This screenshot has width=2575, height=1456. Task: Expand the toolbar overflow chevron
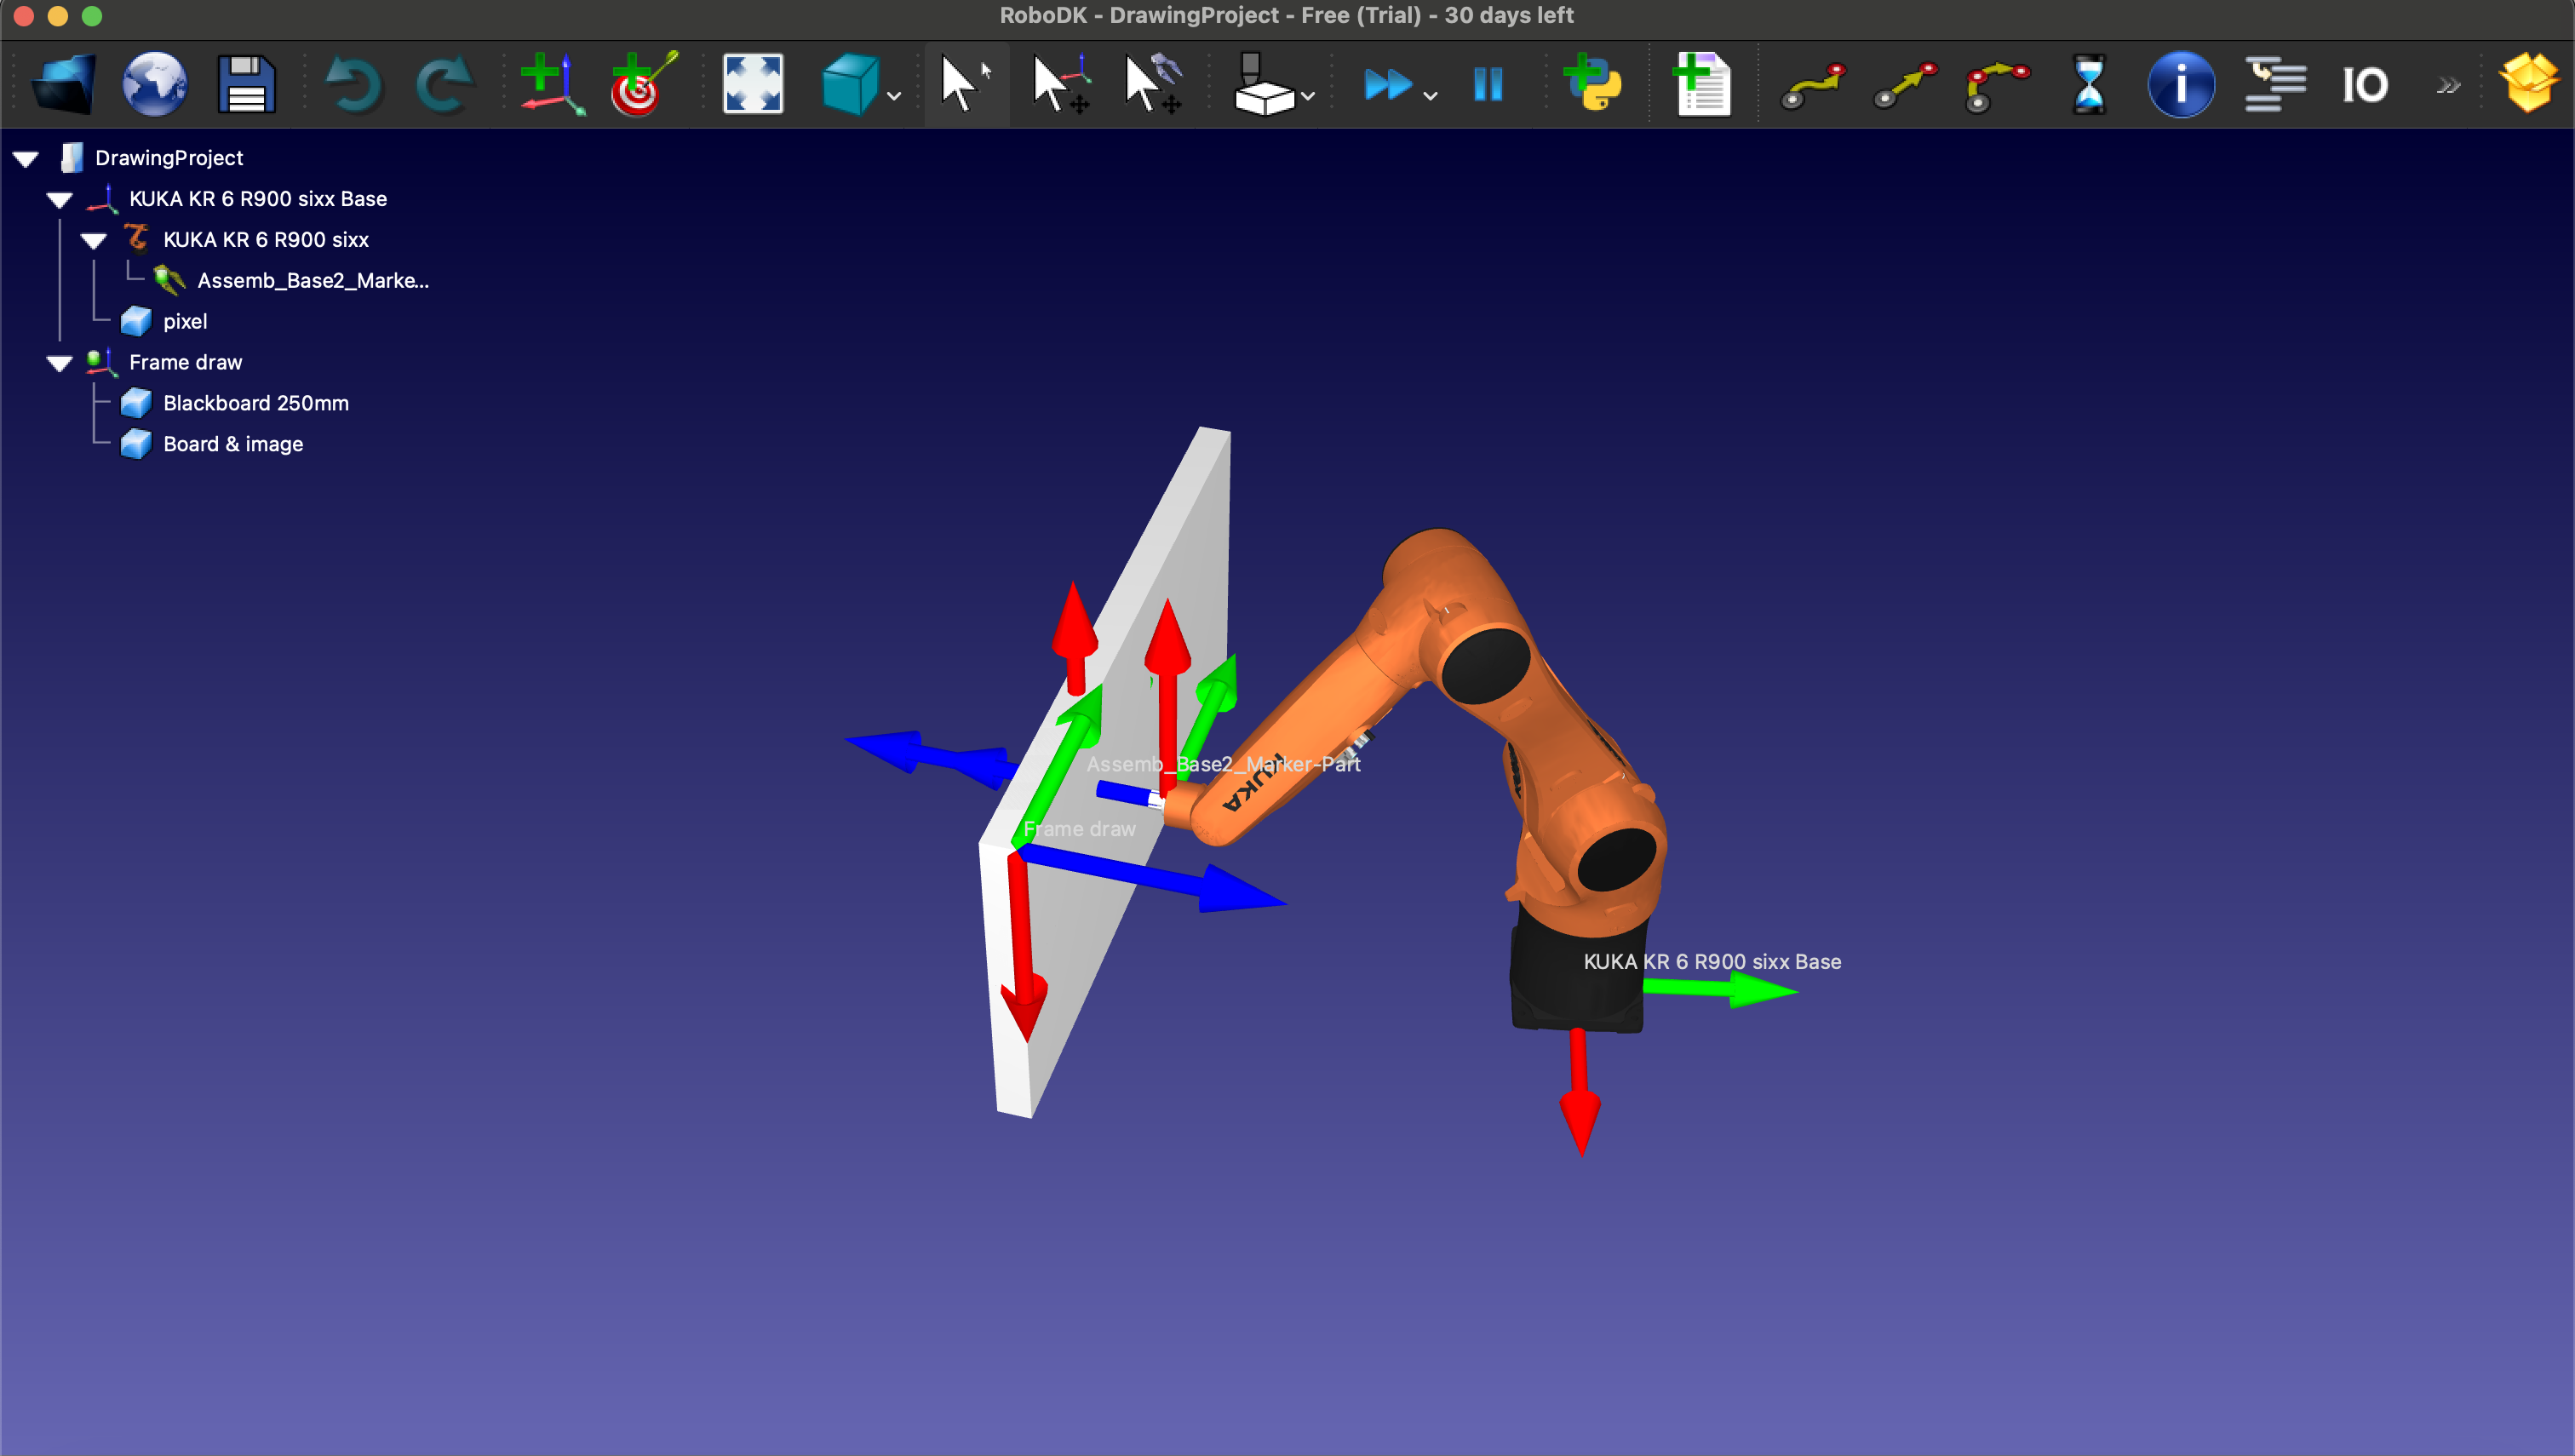pos(2447,85)
